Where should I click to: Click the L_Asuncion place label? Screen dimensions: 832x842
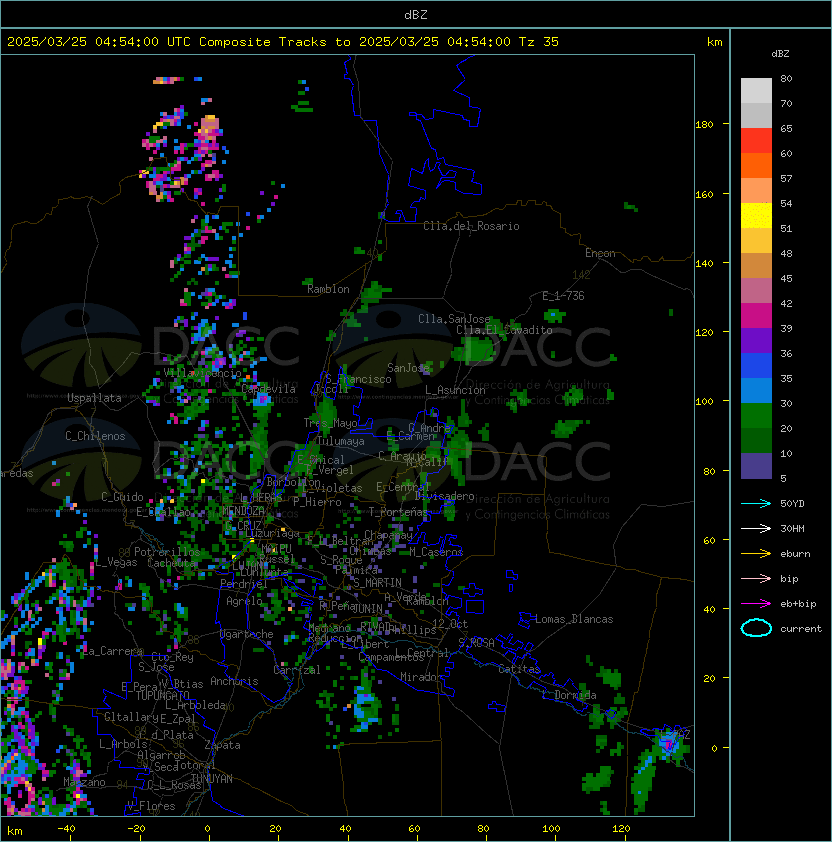tap(455, 390)
